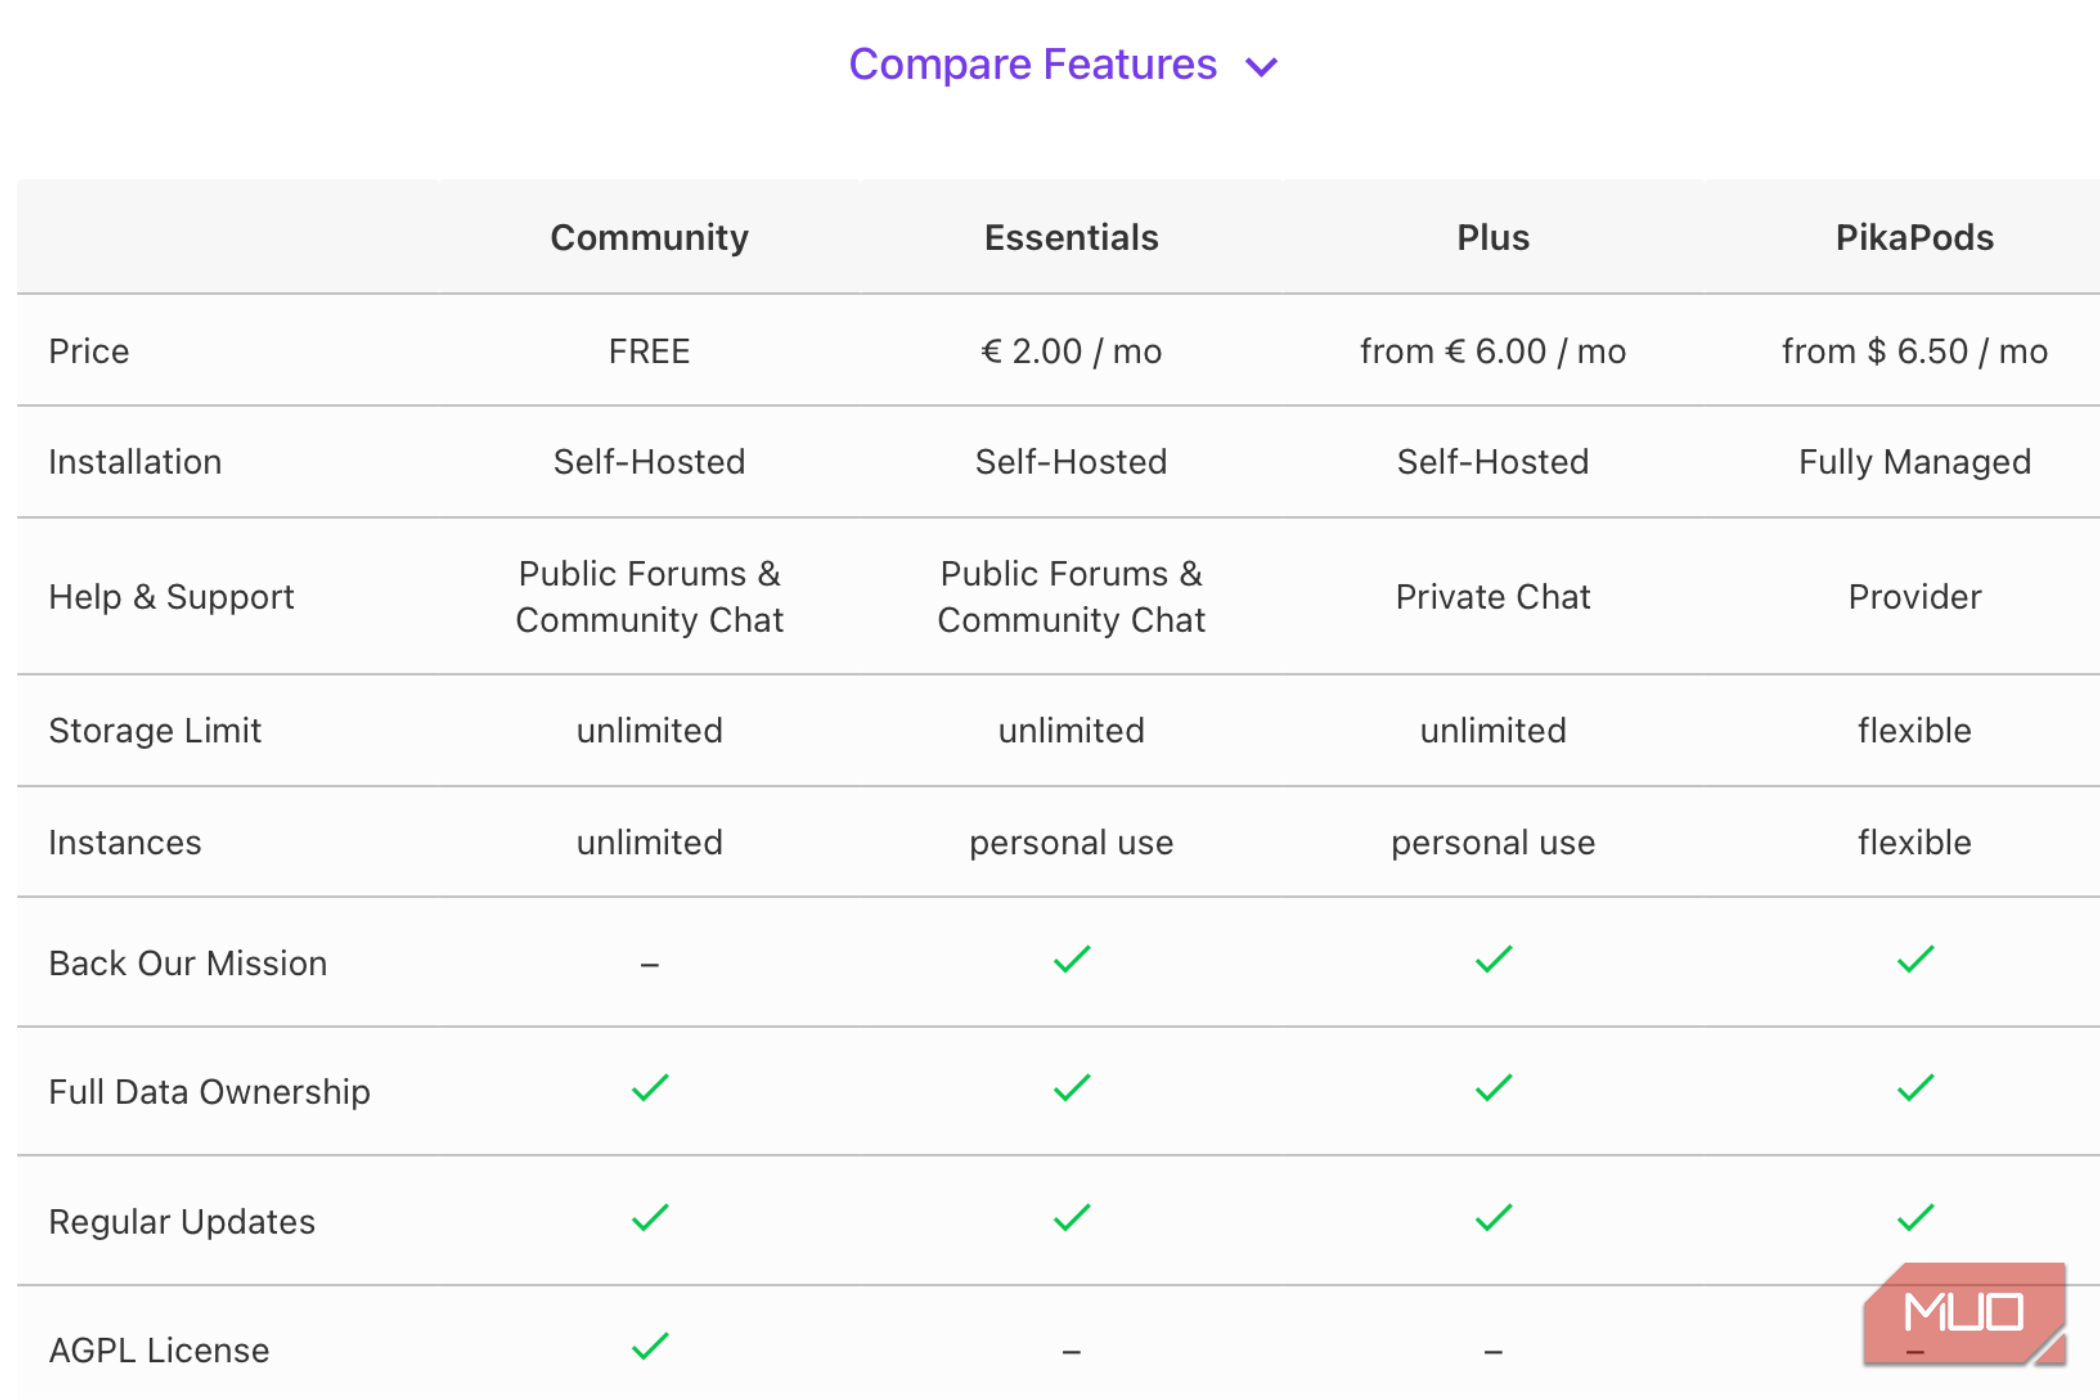Click the Help & Support row label
Screen dimensions: 2100x1400
[x=171, y=597]
